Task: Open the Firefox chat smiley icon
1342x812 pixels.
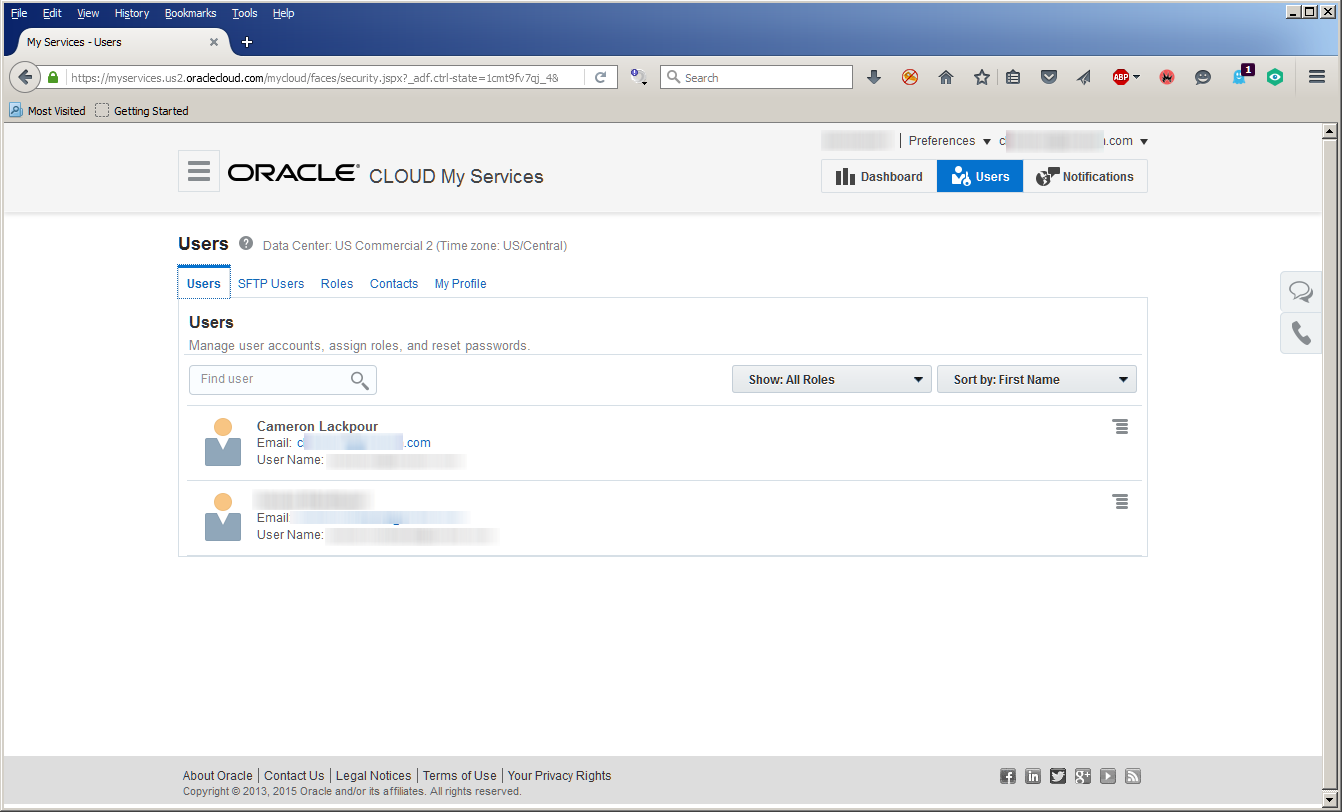Action: coord(1203,77)
